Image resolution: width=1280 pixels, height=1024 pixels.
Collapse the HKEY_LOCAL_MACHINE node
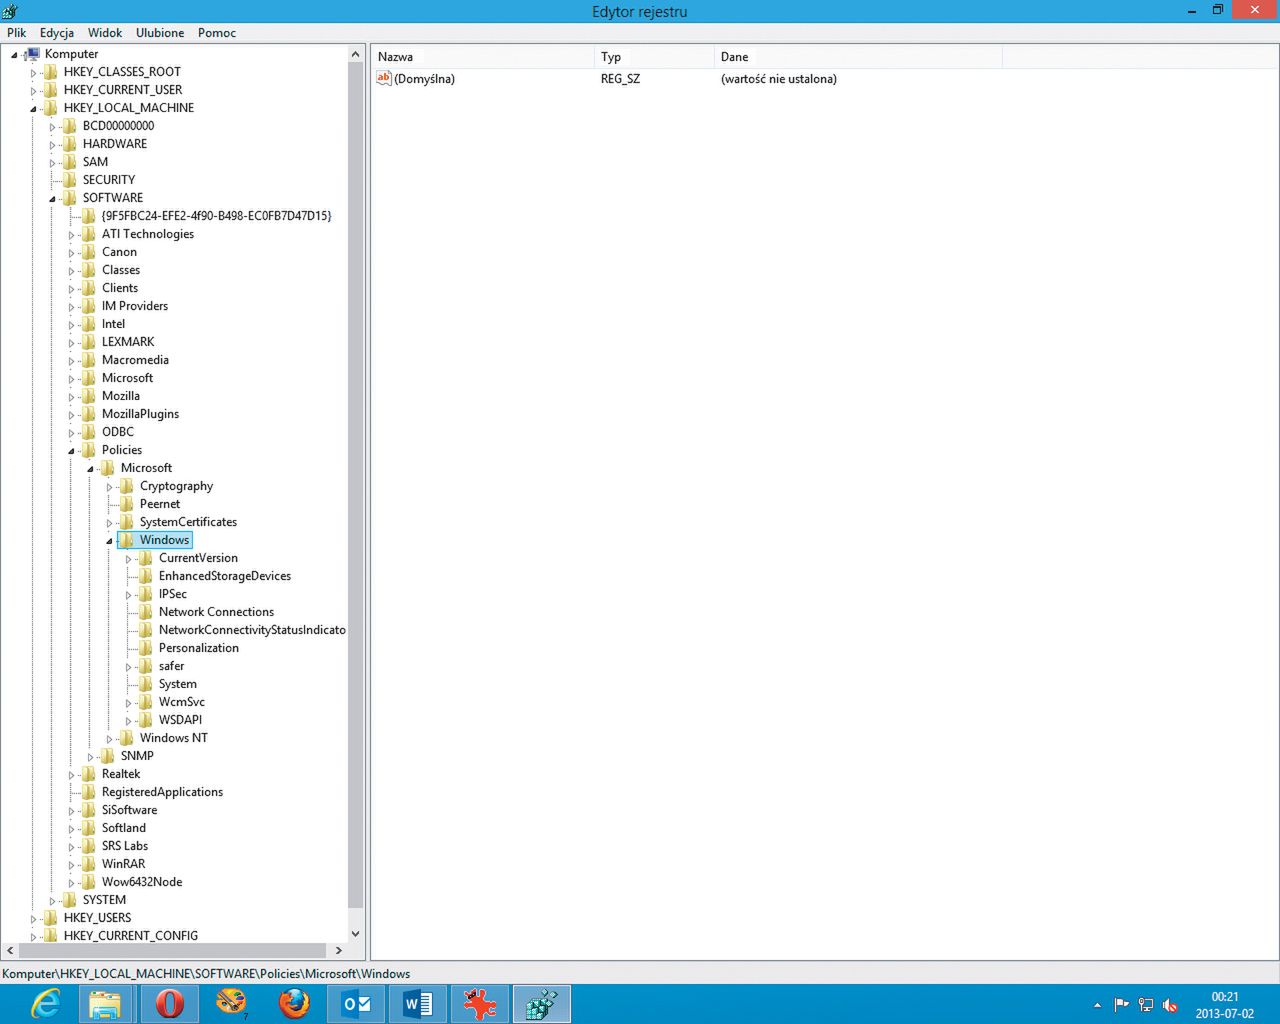pos(33,109)
